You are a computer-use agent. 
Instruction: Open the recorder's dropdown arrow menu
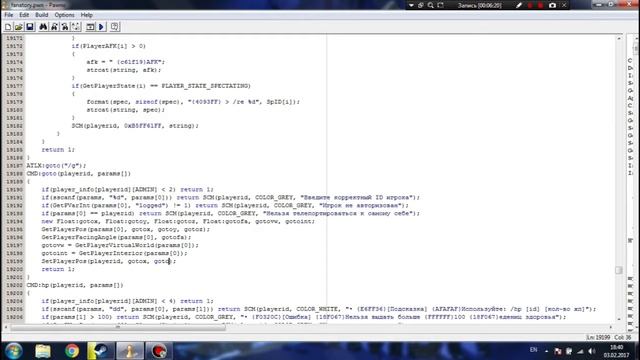(x=411, y=5)
